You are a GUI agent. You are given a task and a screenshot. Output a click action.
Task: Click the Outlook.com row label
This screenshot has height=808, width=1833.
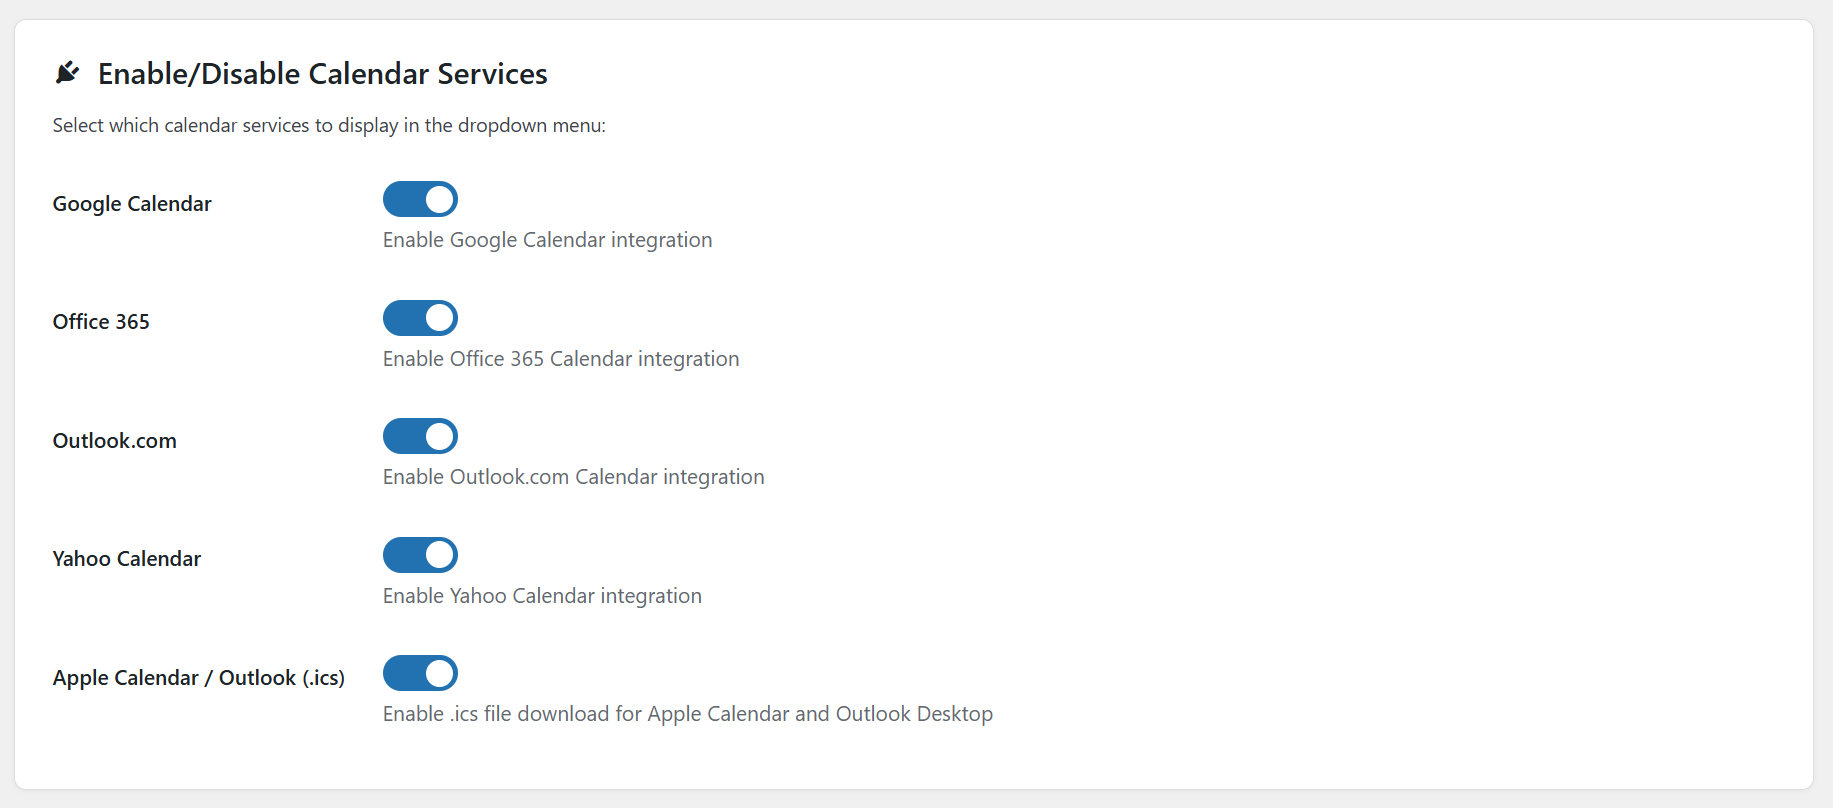click(x=114, y=440)
